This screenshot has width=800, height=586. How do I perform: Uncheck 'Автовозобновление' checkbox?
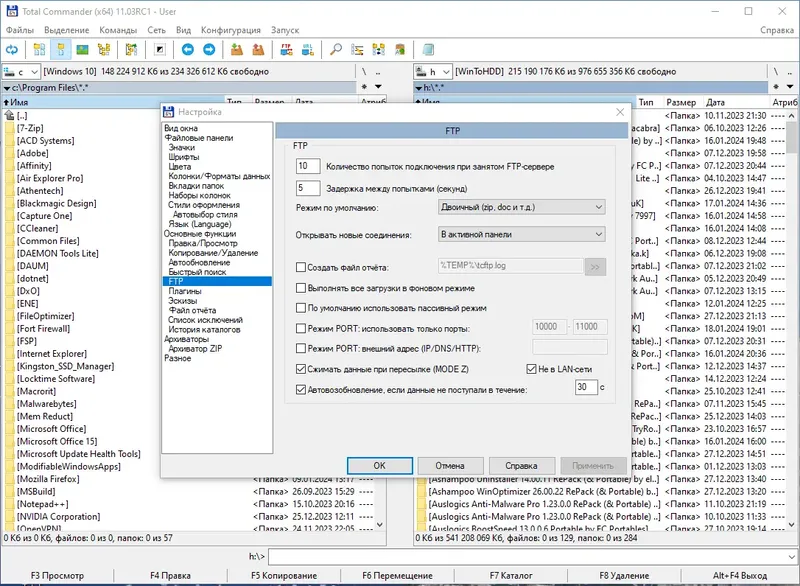point(301,389)
